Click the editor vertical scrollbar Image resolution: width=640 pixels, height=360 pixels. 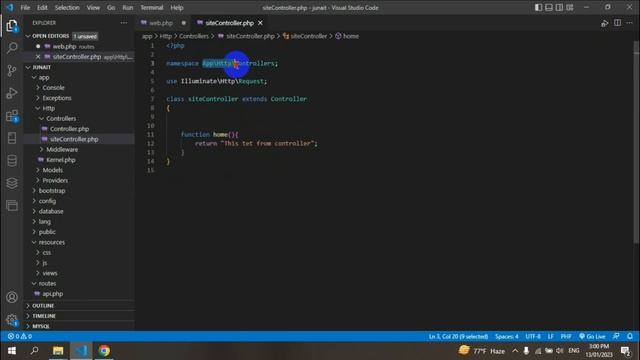coord(636,143)
